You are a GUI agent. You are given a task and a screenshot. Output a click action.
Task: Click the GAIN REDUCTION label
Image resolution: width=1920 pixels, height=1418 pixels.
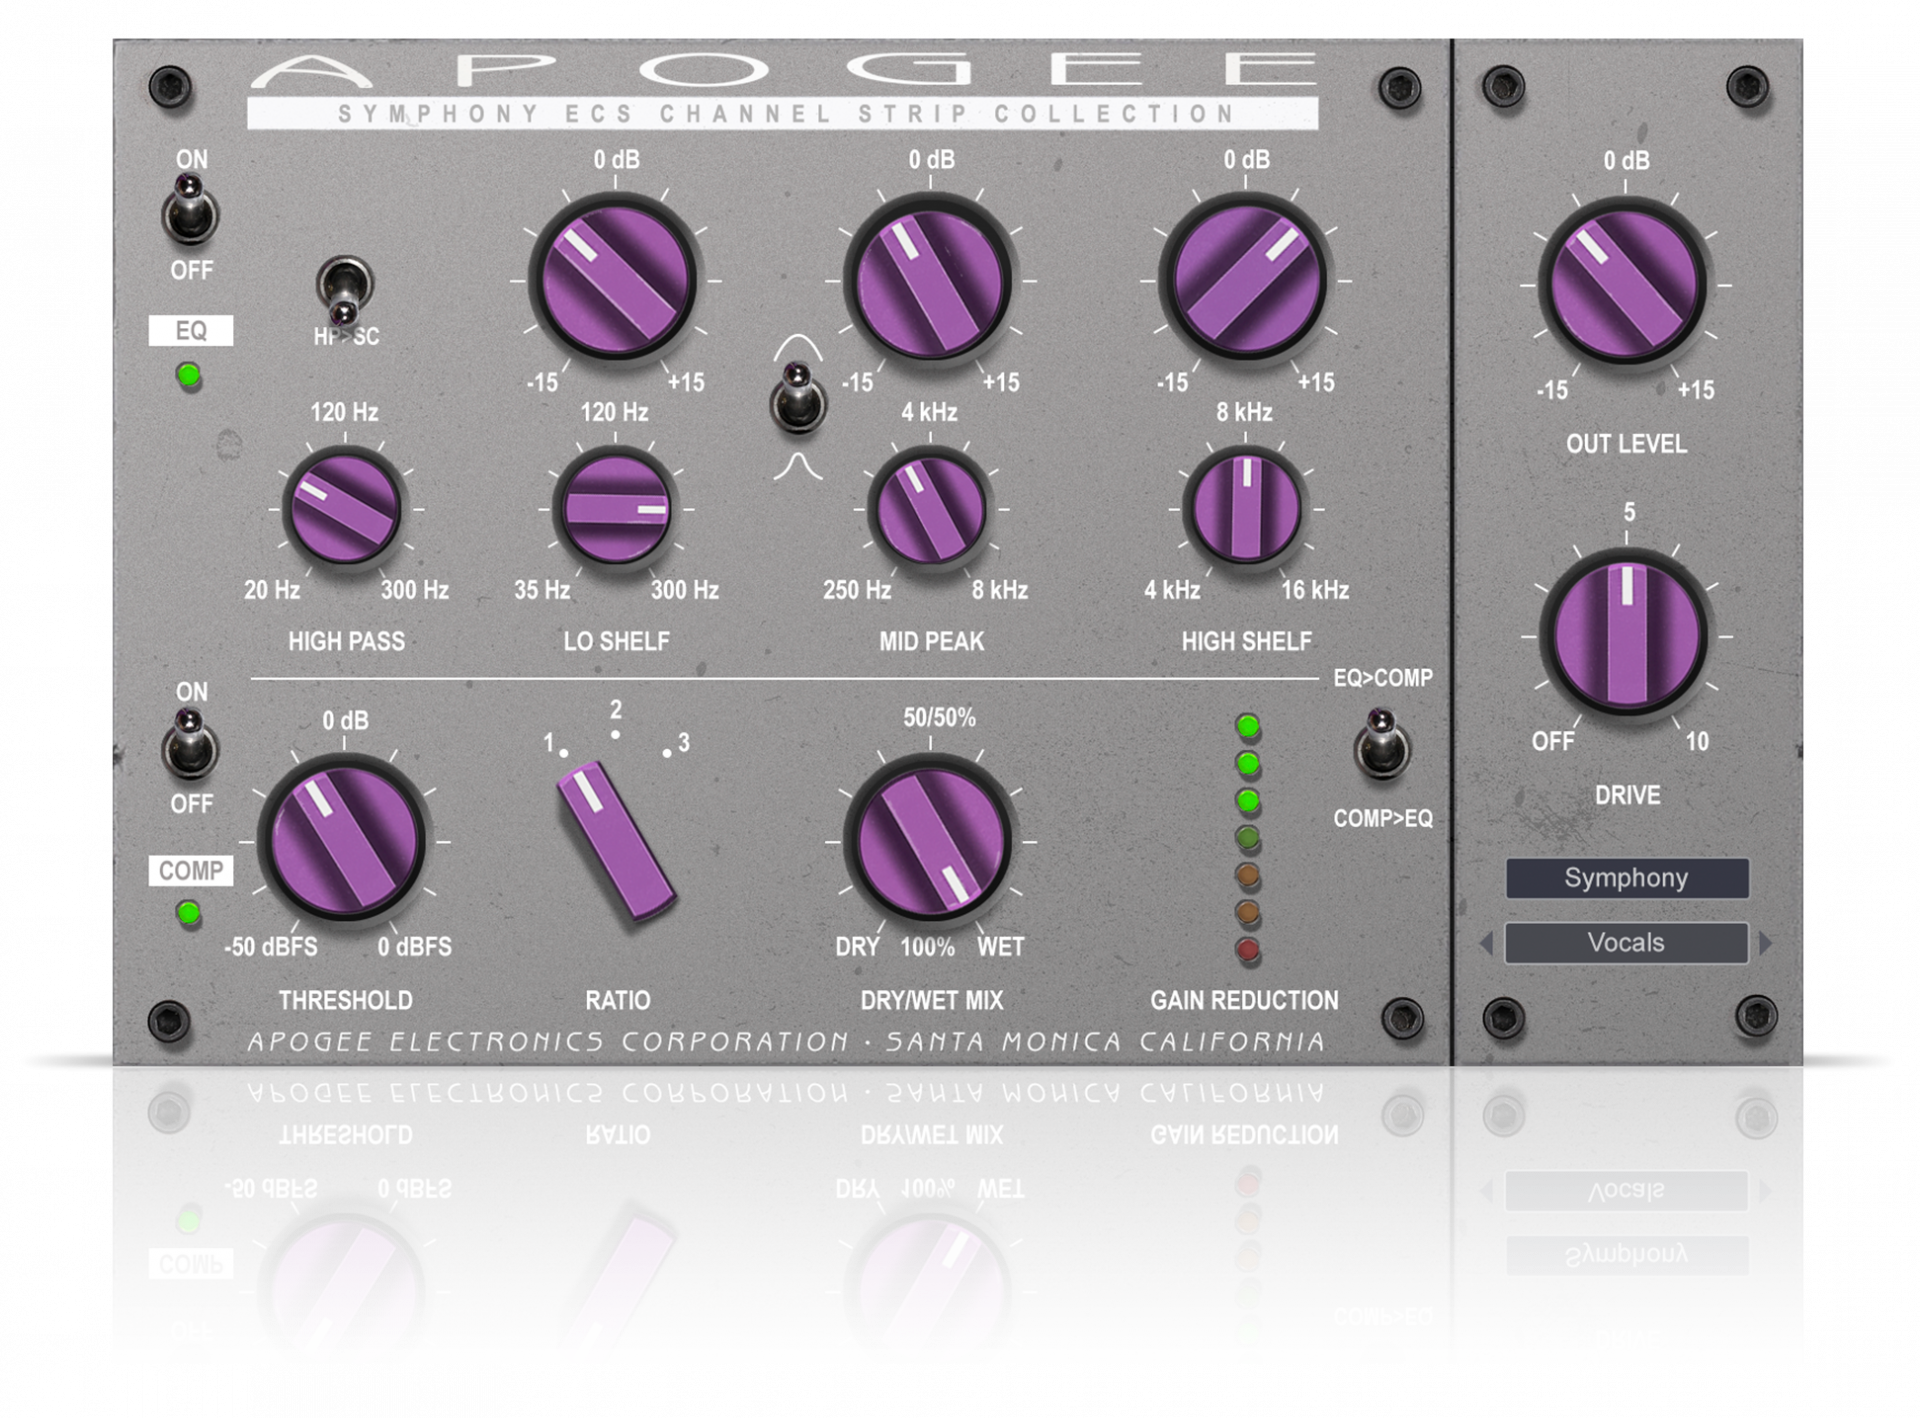(x=1244, y=1000)
